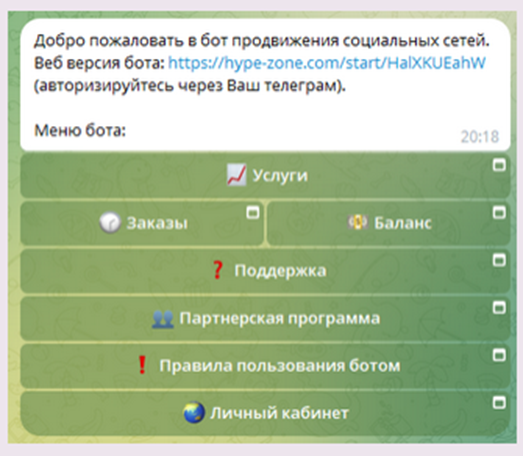Click the web-app icon on Личный кабинет
The image size is (523, 456).
click(499, 403)
